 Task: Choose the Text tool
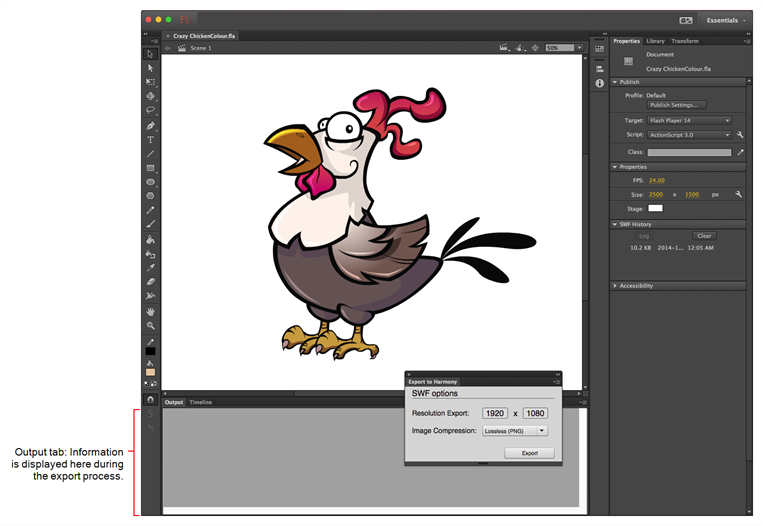coord(151,140)
